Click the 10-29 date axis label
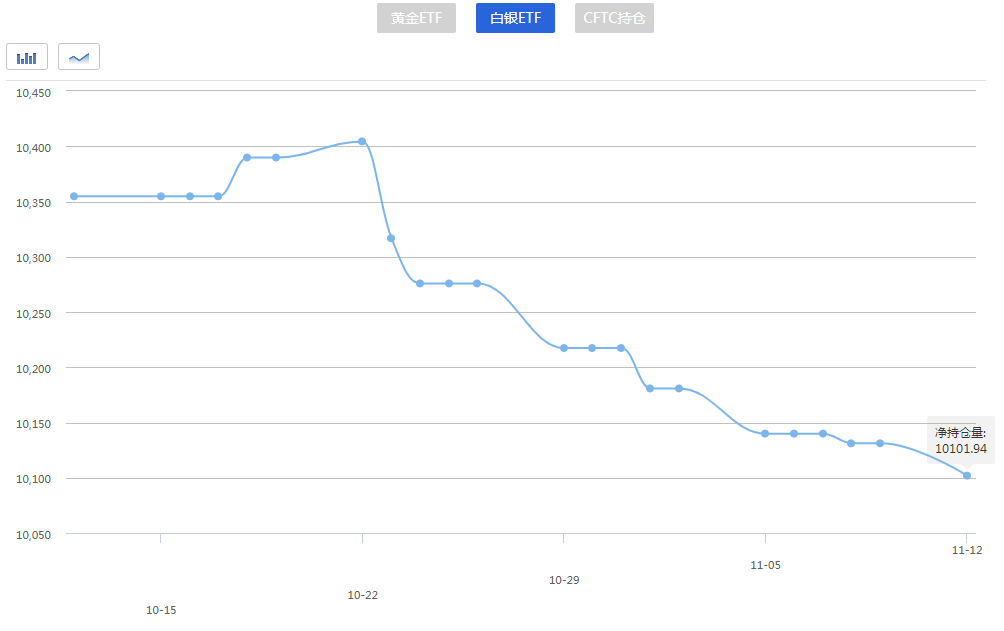This screenshot has height=631, width=1004. (x=564, y=580)
